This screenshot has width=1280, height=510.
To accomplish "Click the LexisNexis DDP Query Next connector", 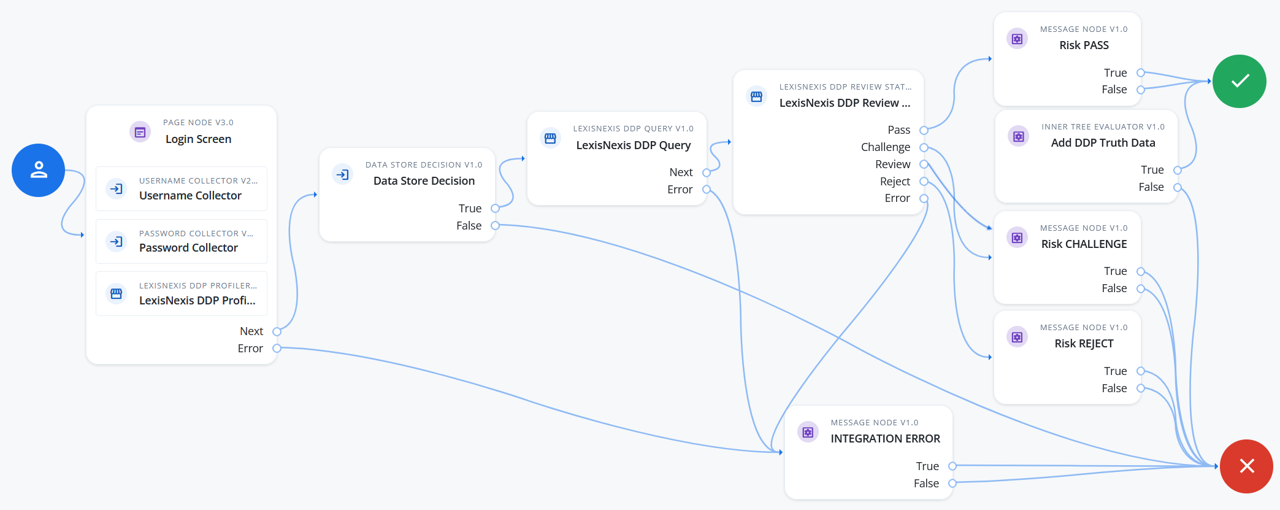I will [707, 172].
